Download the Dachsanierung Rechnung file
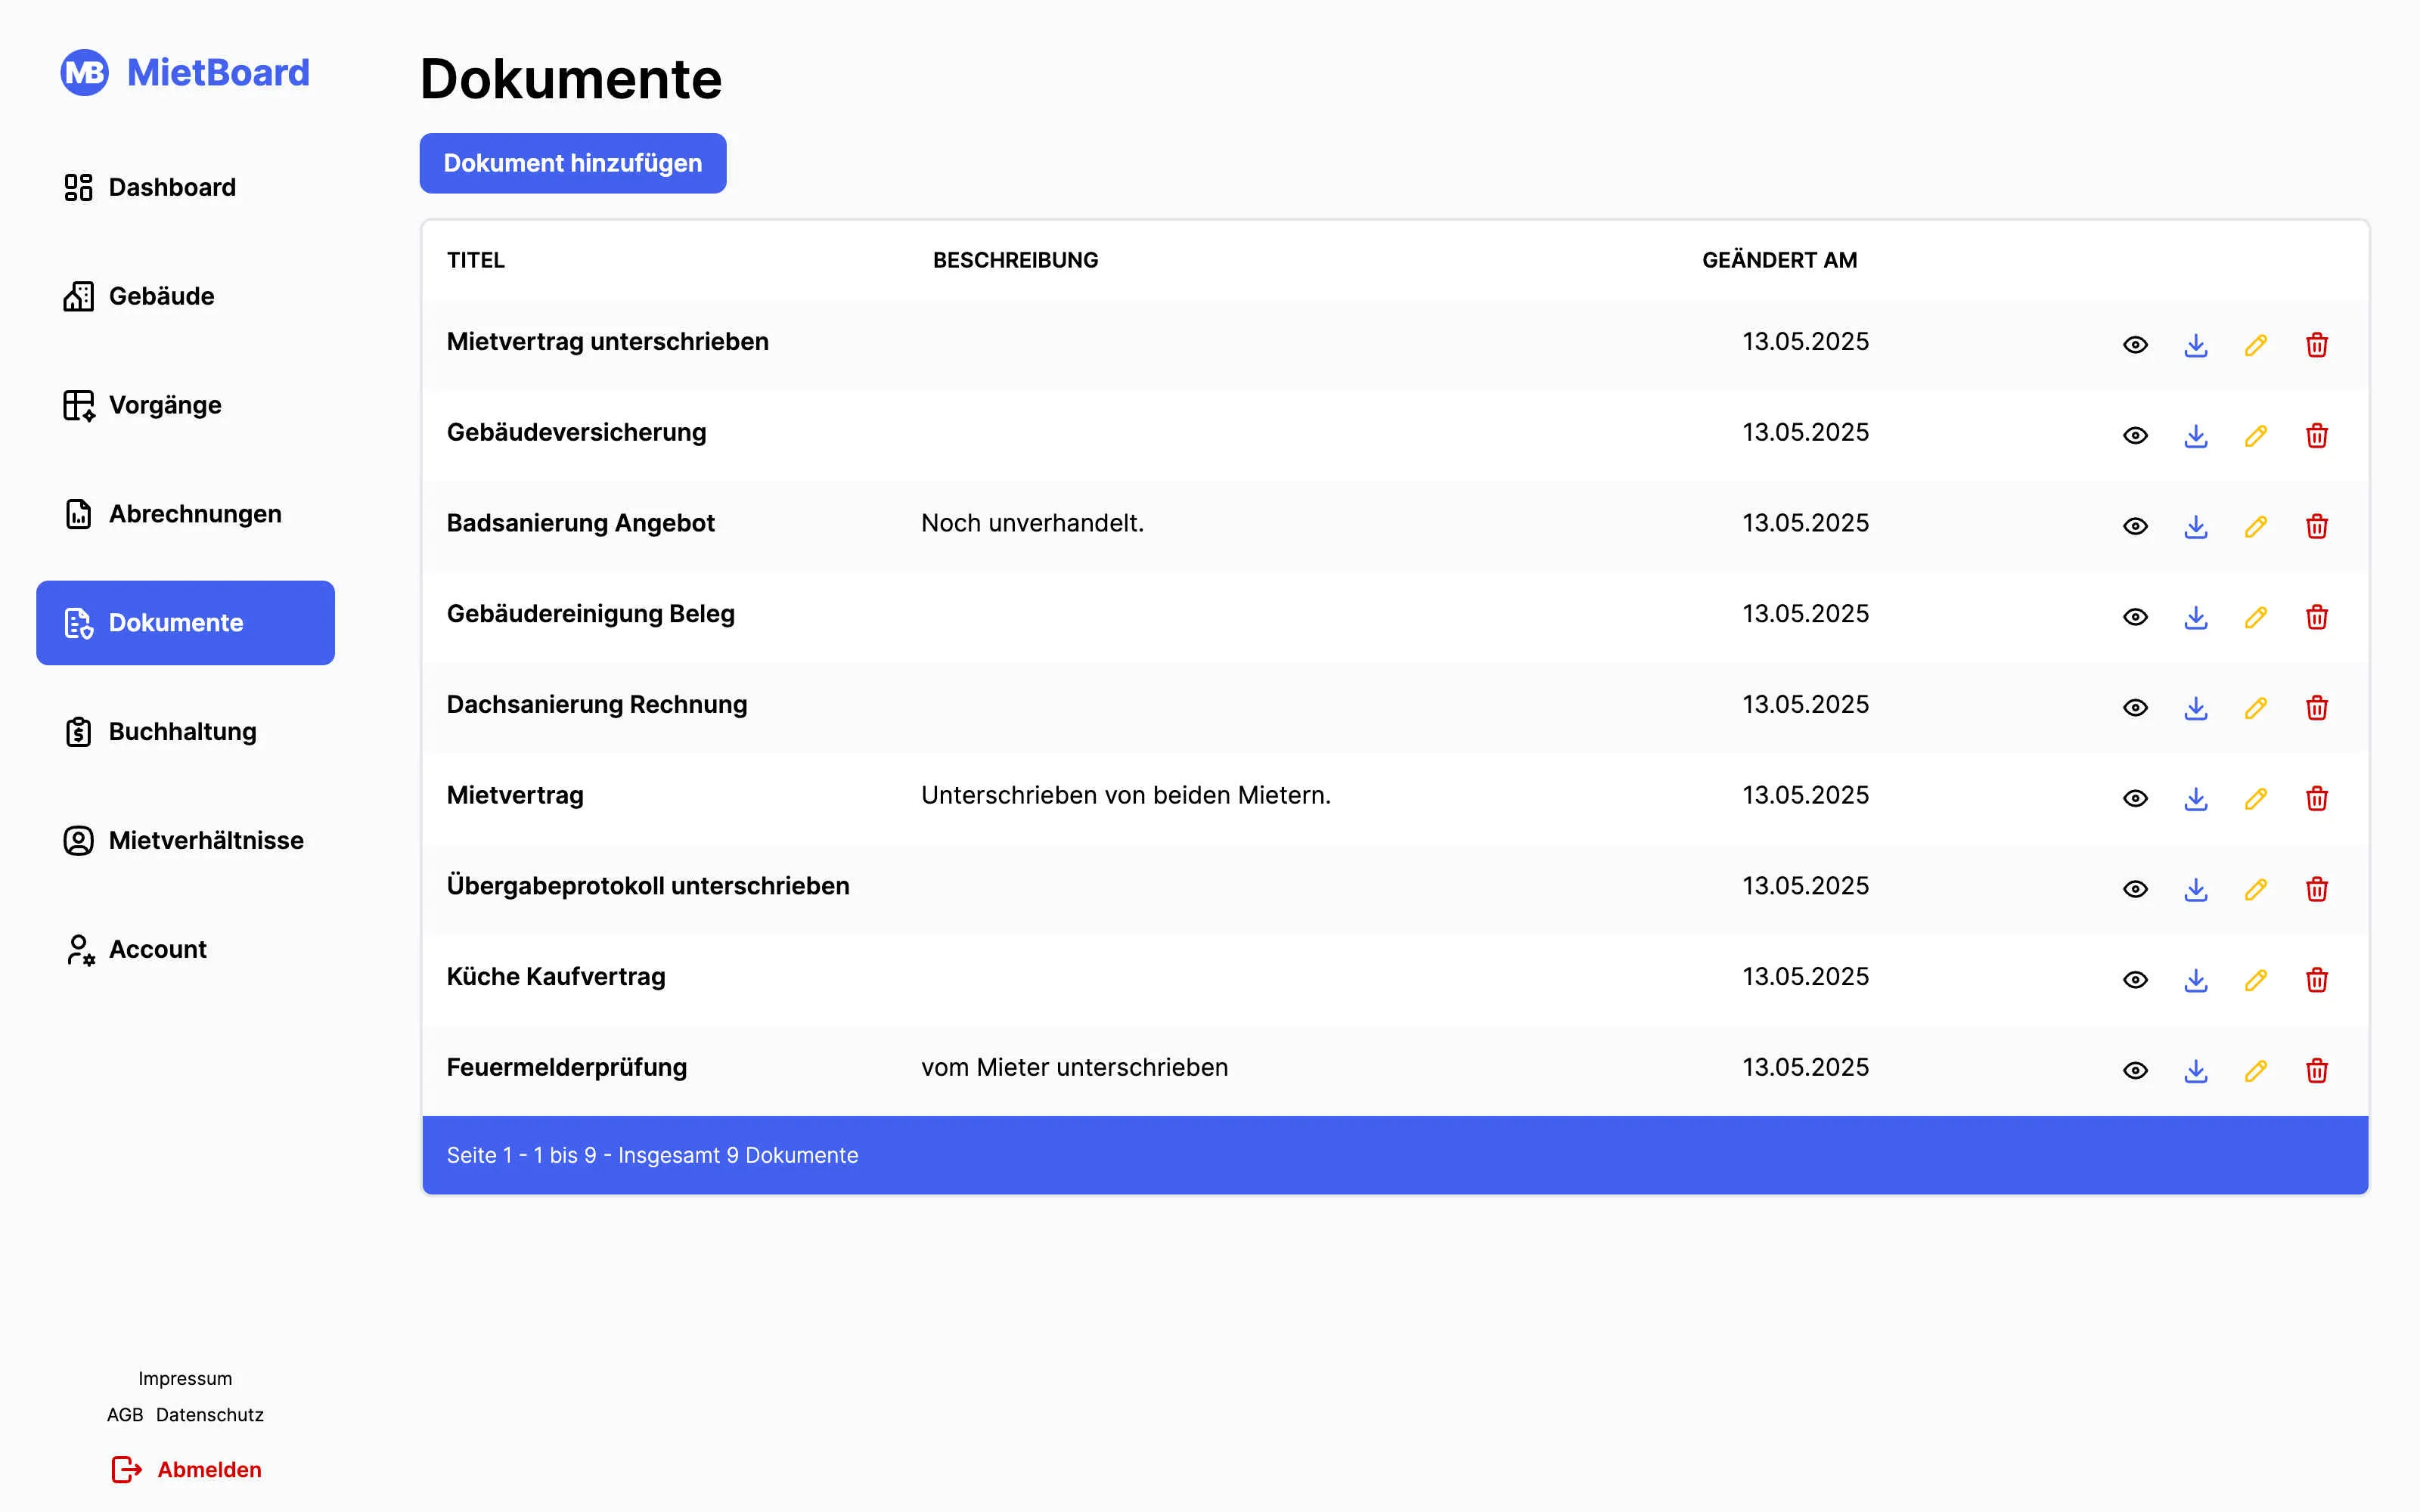 coord(2195,708)
